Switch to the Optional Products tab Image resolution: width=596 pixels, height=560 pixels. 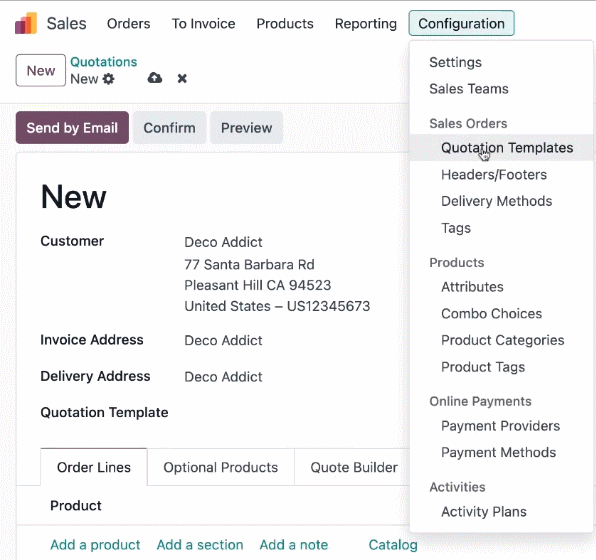221,467
